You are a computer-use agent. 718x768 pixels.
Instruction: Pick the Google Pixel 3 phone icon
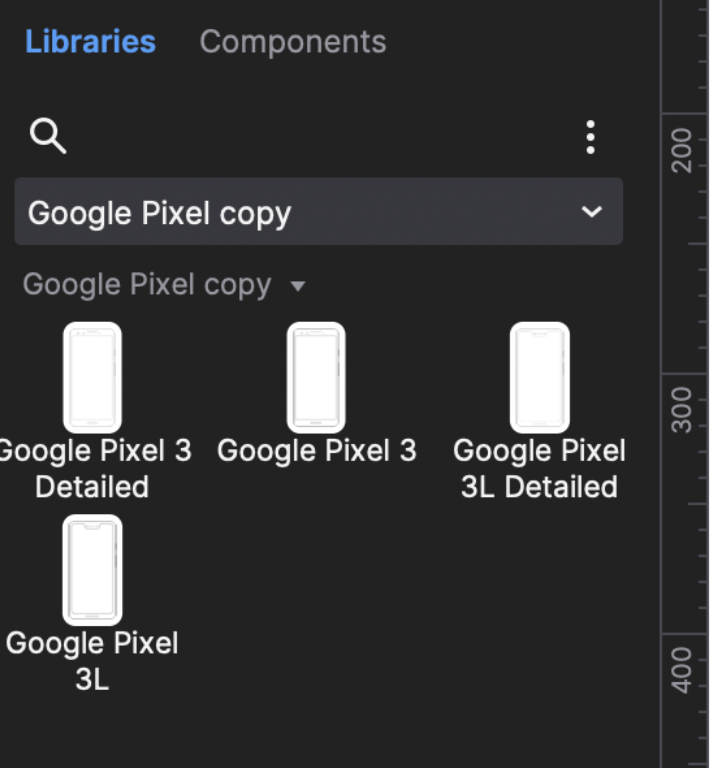[316, 376]
